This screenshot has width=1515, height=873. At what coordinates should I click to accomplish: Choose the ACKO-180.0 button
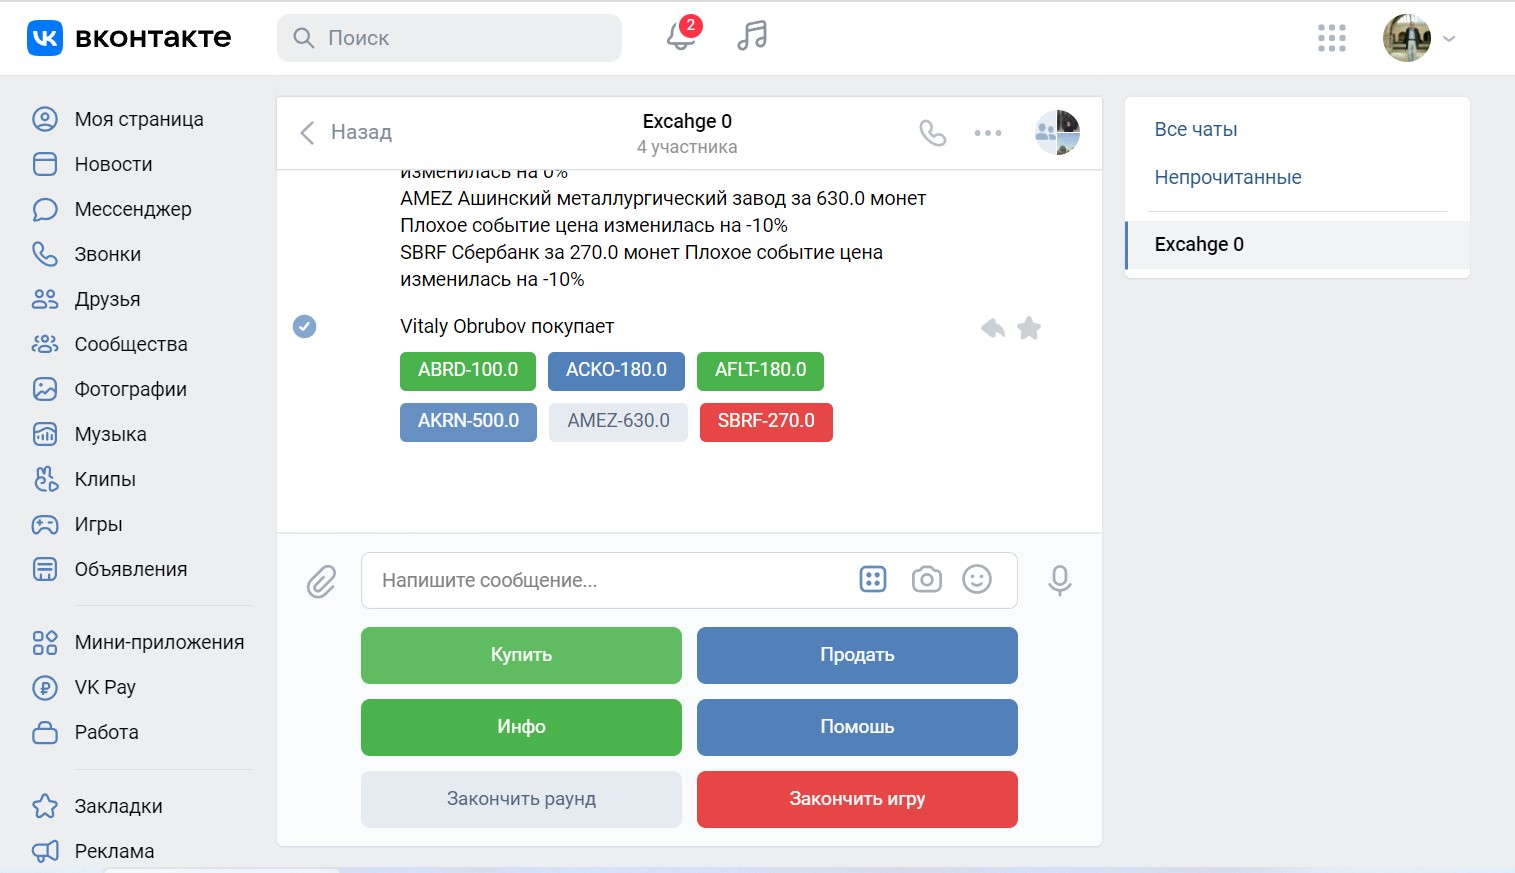click(x=616, y=370)
